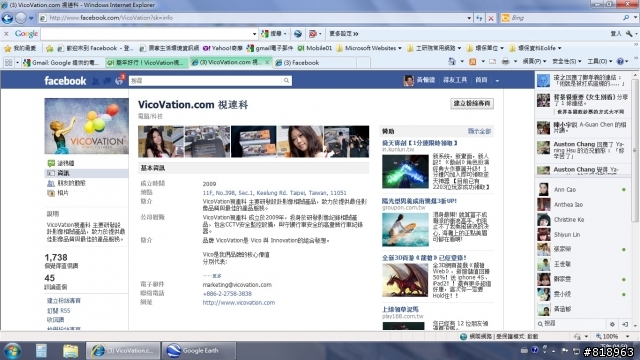Click the Facebook search magnifier button

click(287, 81)
